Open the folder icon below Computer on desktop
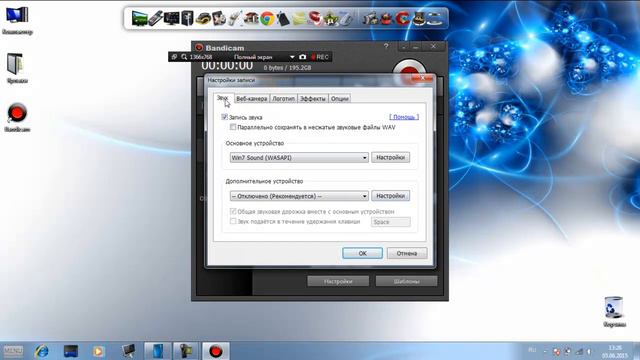This screenshot has width=640, height=360. point(17,69)
